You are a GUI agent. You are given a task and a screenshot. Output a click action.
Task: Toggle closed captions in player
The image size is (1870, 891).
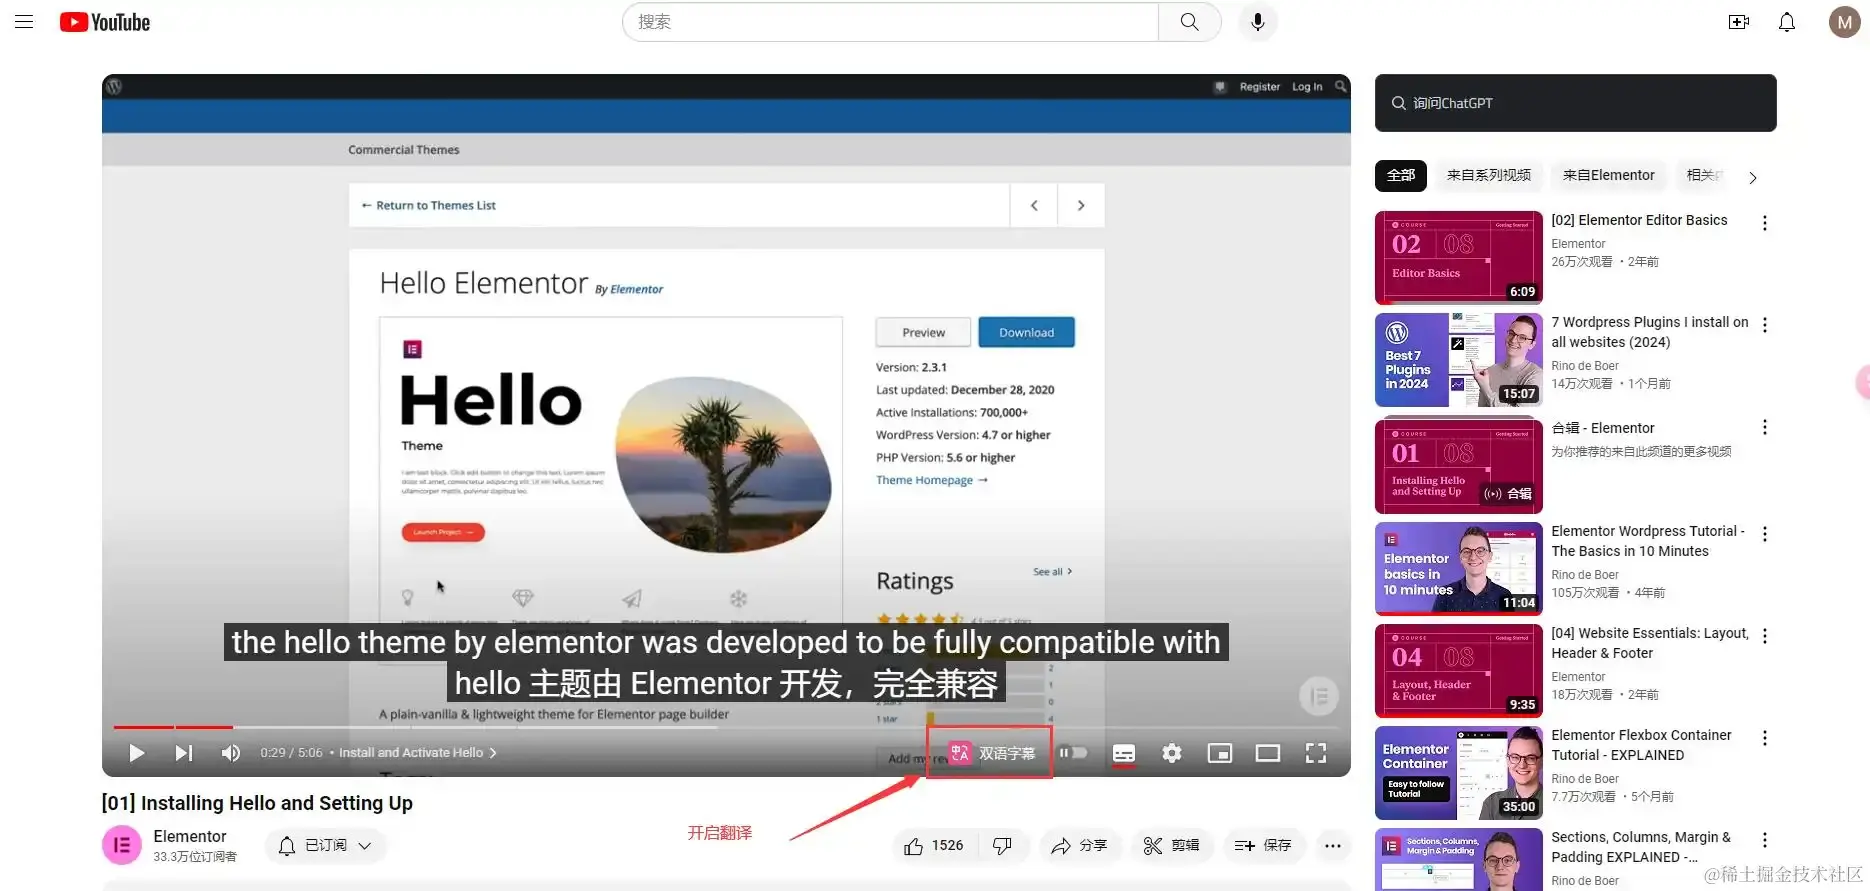pos(1124,753)
